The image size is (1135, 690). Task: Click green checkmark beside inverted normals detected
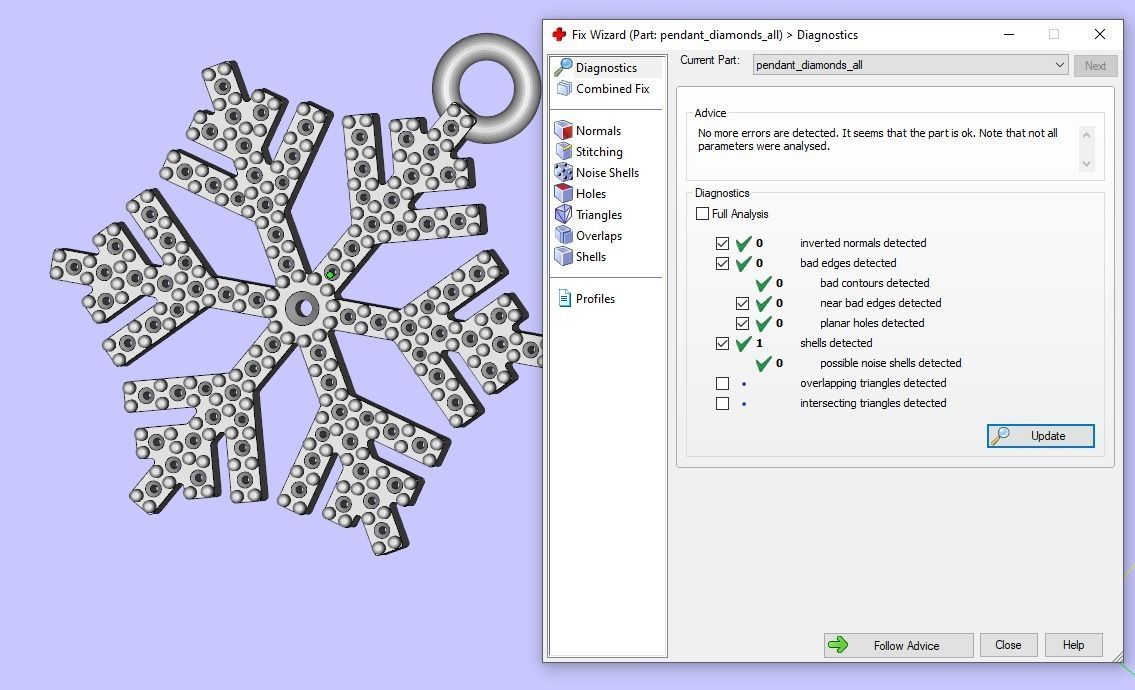point(743,243)
